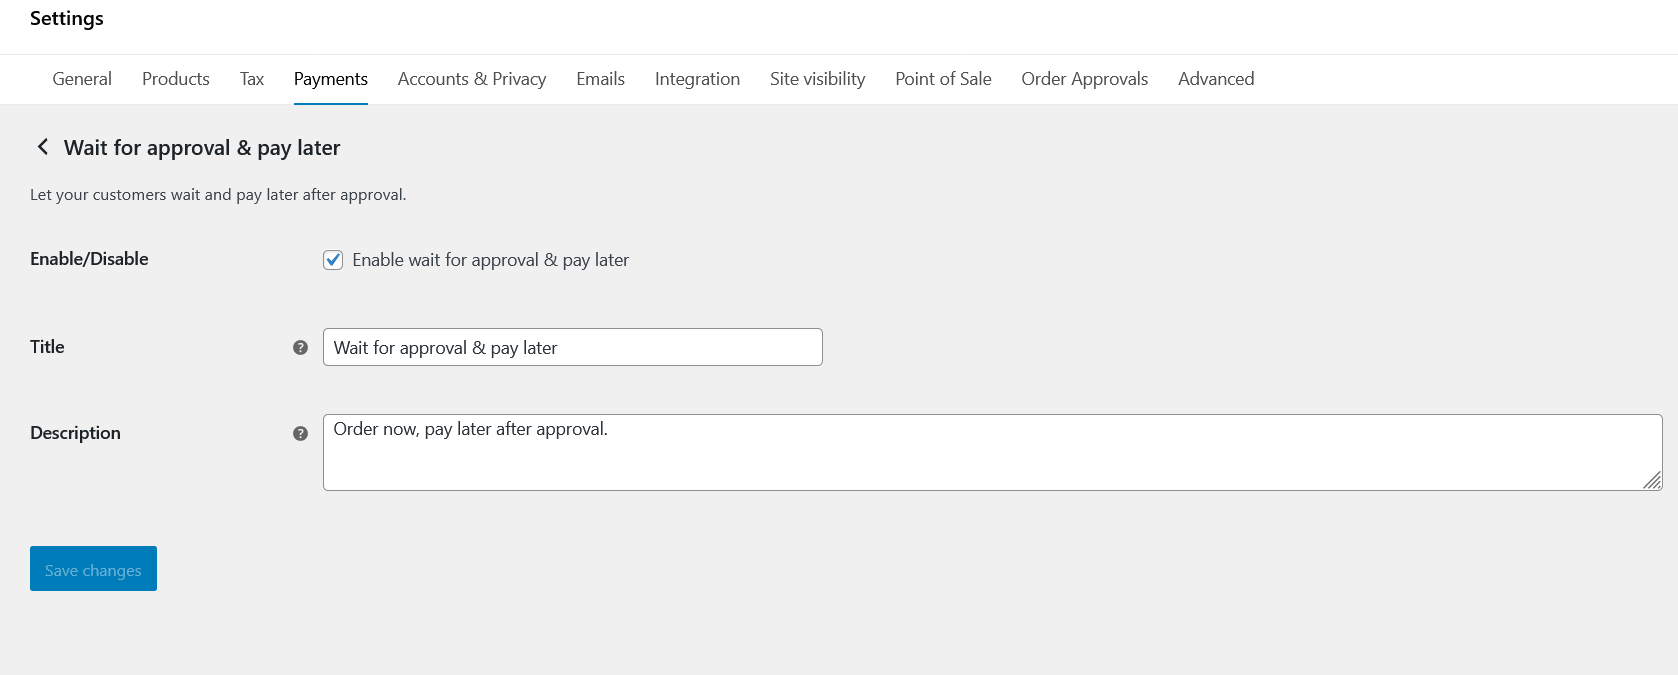
Task: Click the Description help question mark icon
Action: 300,434
